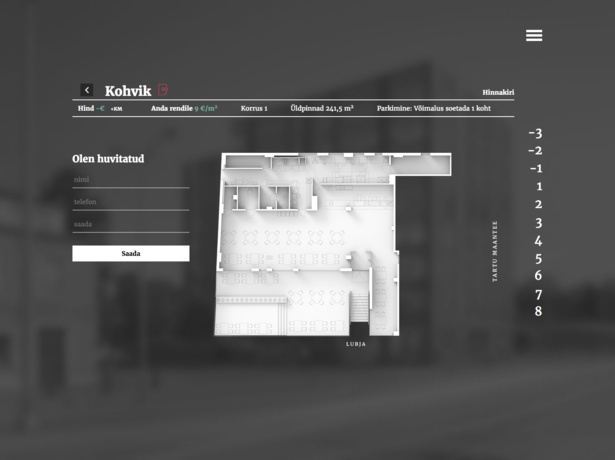Focus the nimi input field
Image resolution: width=615 pixels, height=460 pixels.
(130, 180)
